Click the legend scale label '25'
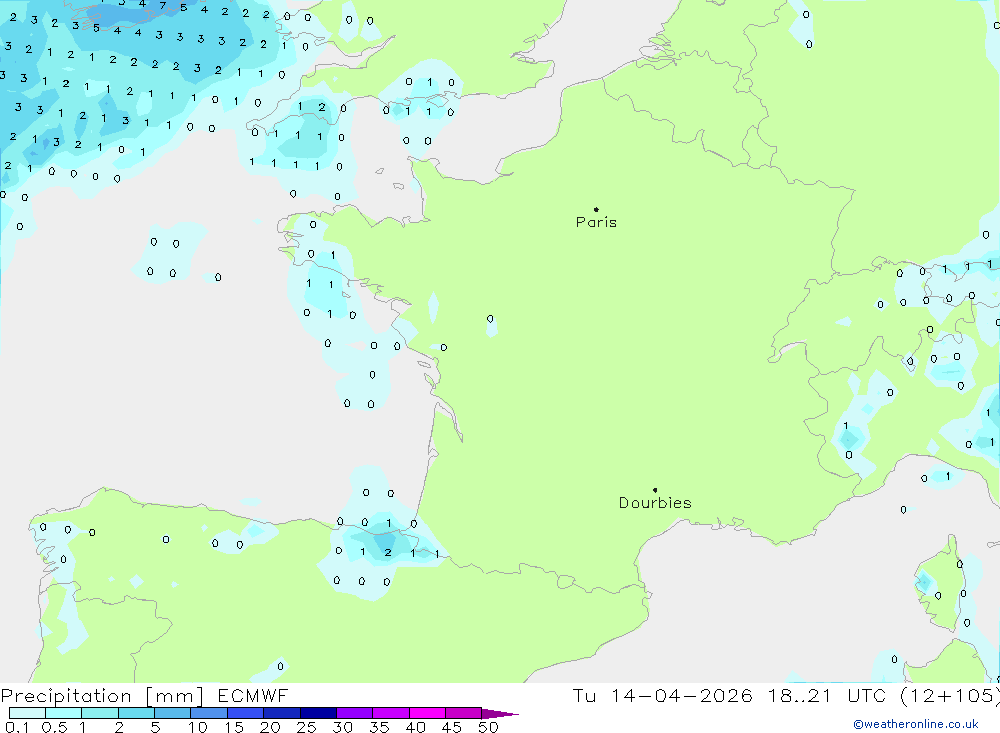The width and height of the screenshot is (1000, 733). [306, 727]
